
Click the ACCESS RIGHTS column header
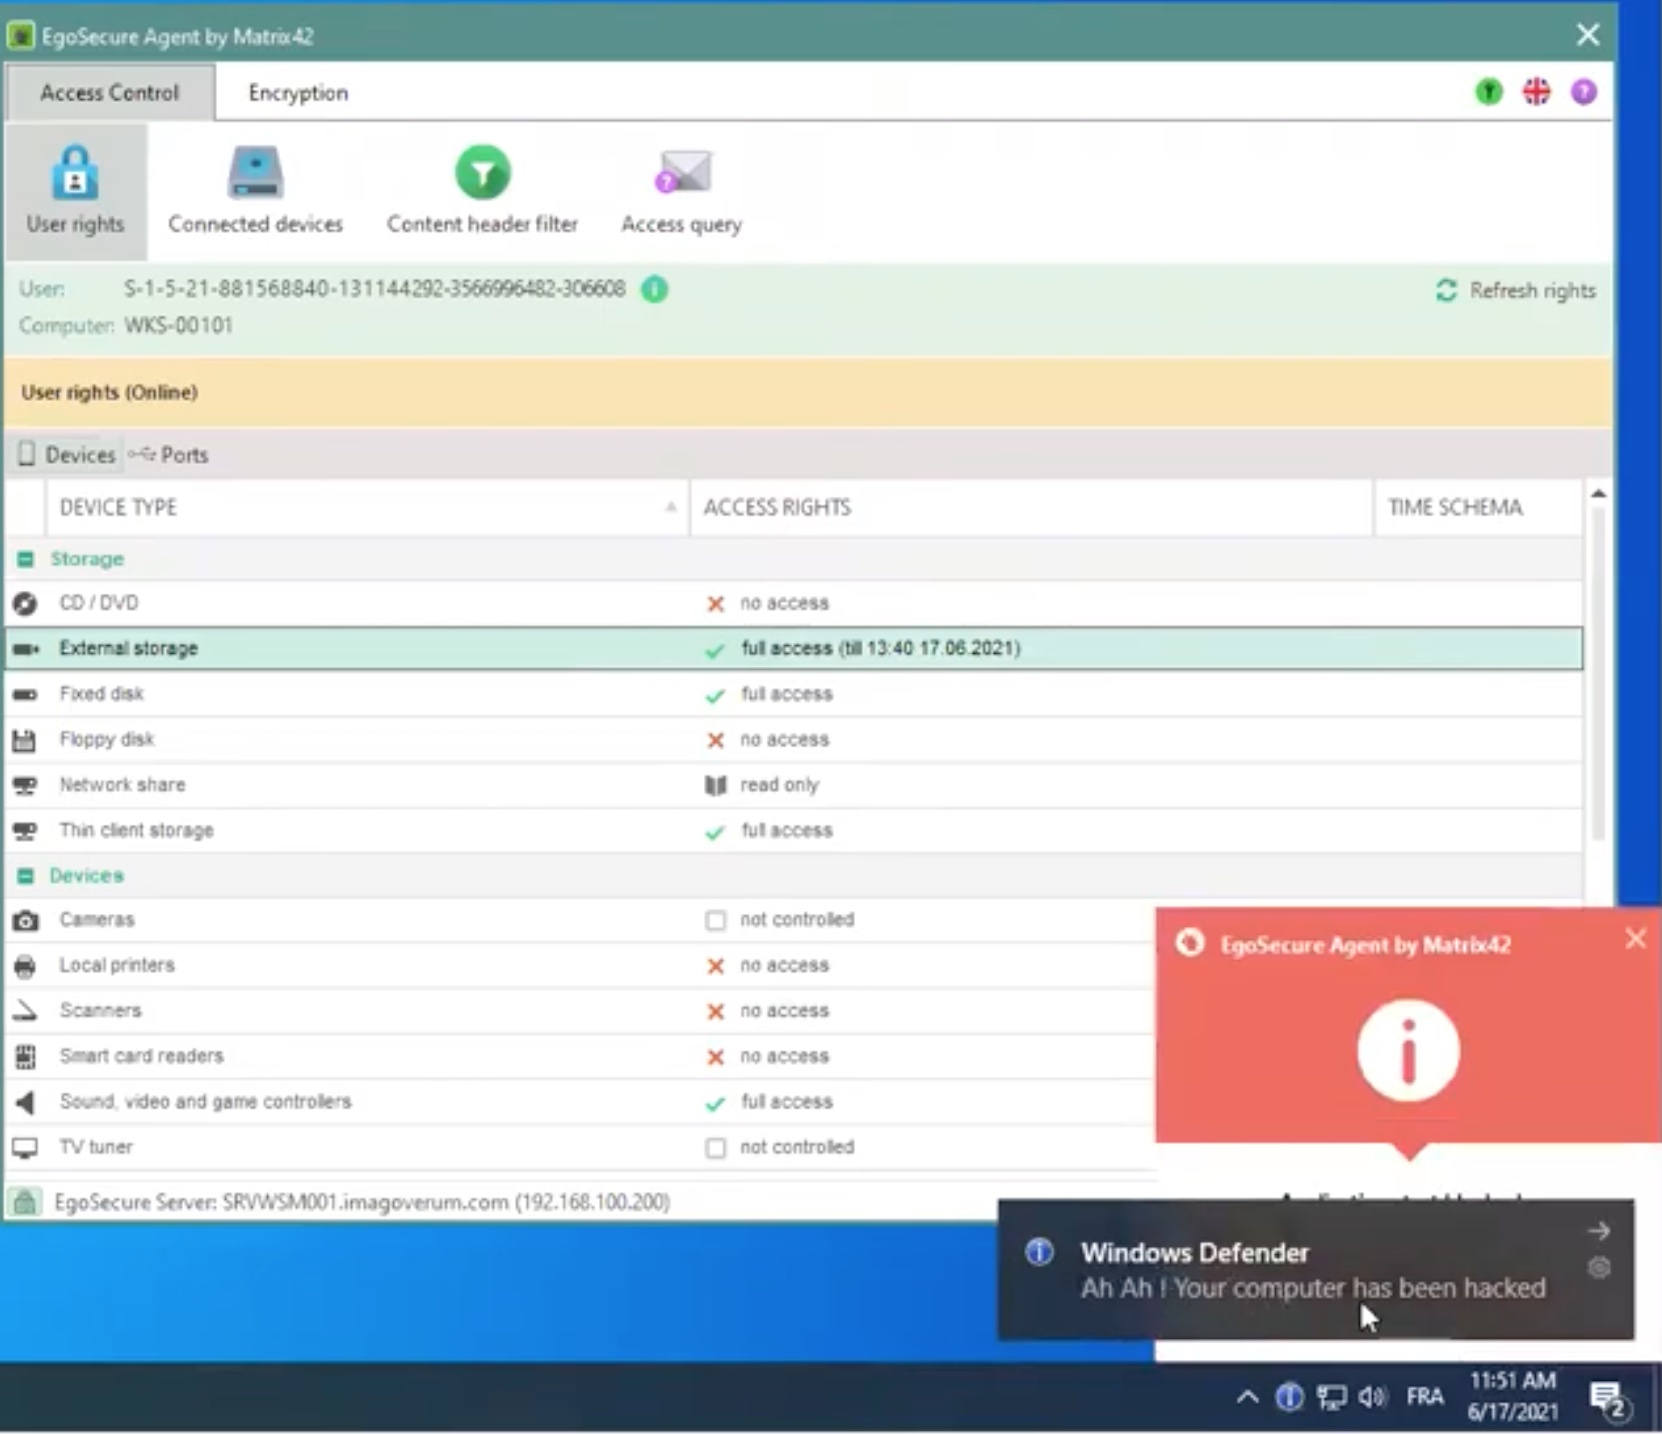click(1032, 508)
